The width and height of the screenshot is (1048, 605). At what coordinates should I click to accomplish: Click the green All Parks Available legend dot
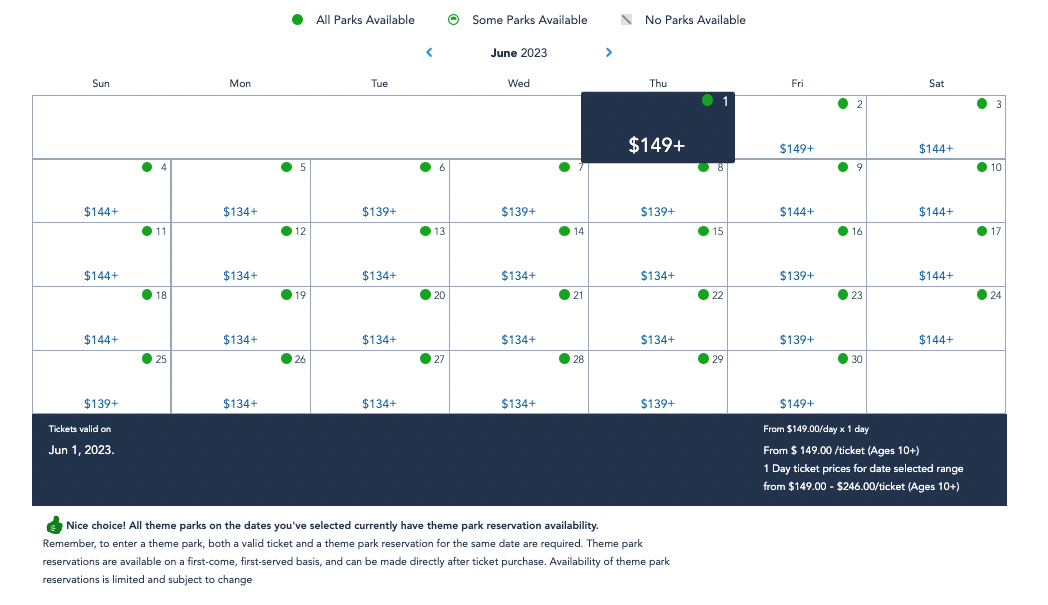click(x=297, y=20)
